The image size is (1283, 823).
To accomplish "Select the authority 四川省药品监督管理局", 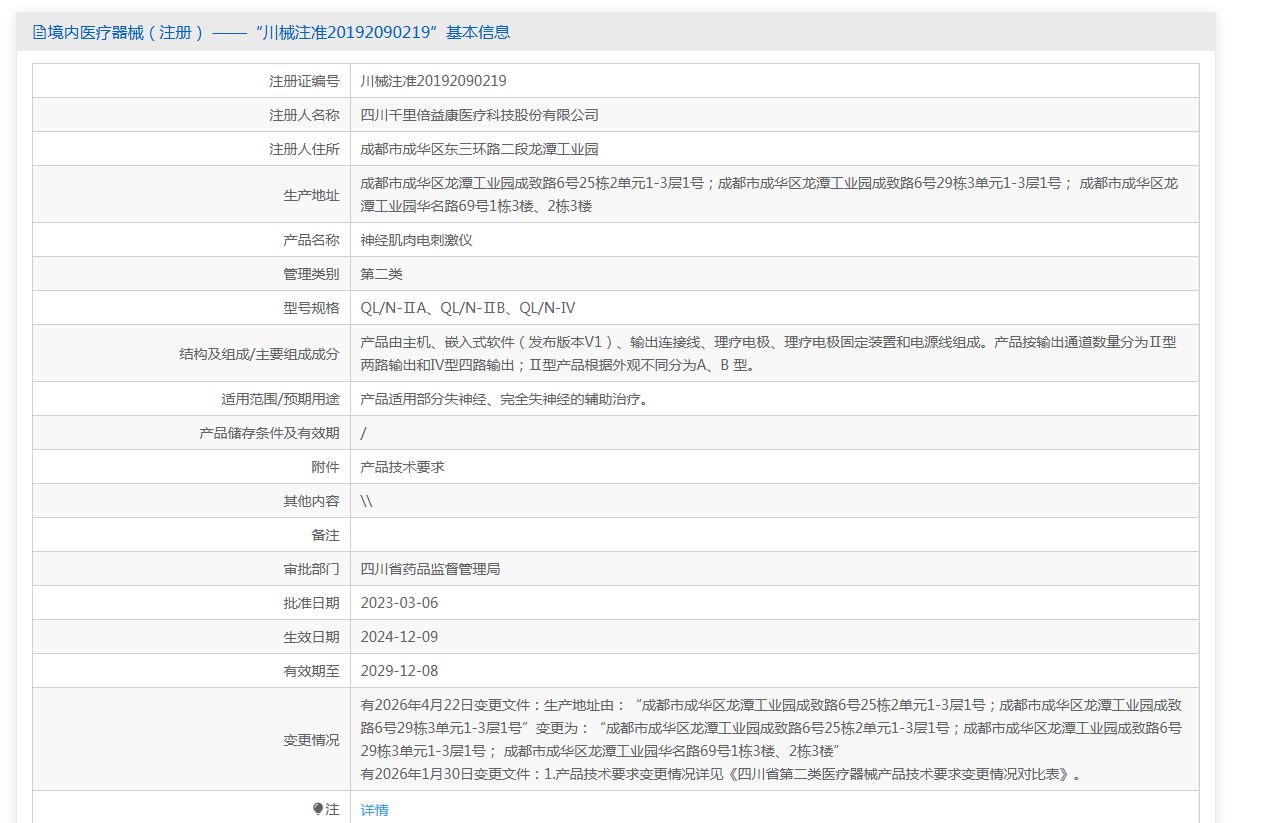I will coord(430,569).
